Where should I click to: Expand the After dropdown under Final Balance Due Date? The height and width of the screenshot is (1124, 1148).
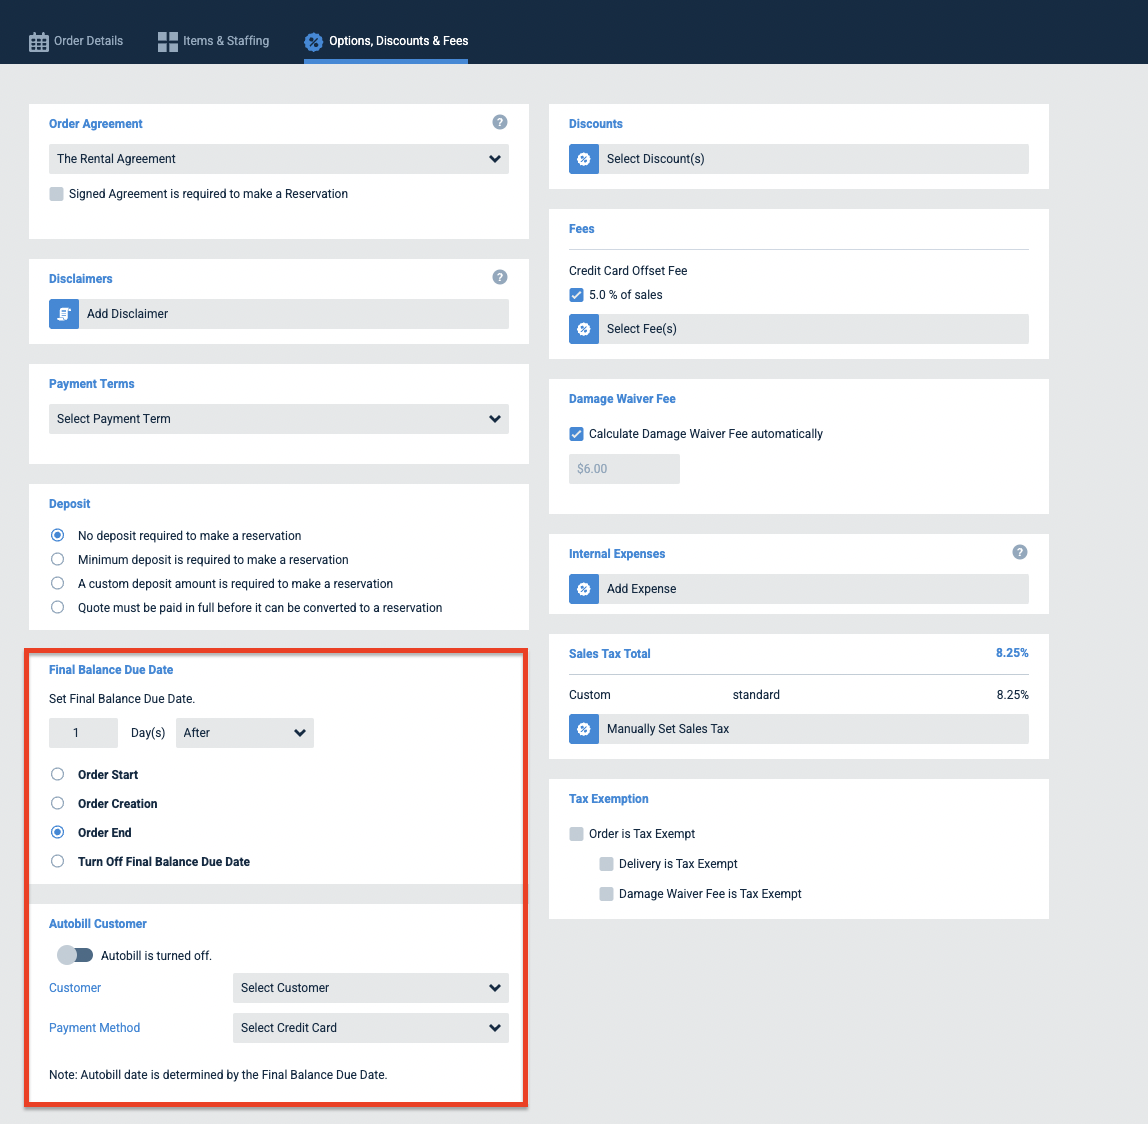[244, 733]
